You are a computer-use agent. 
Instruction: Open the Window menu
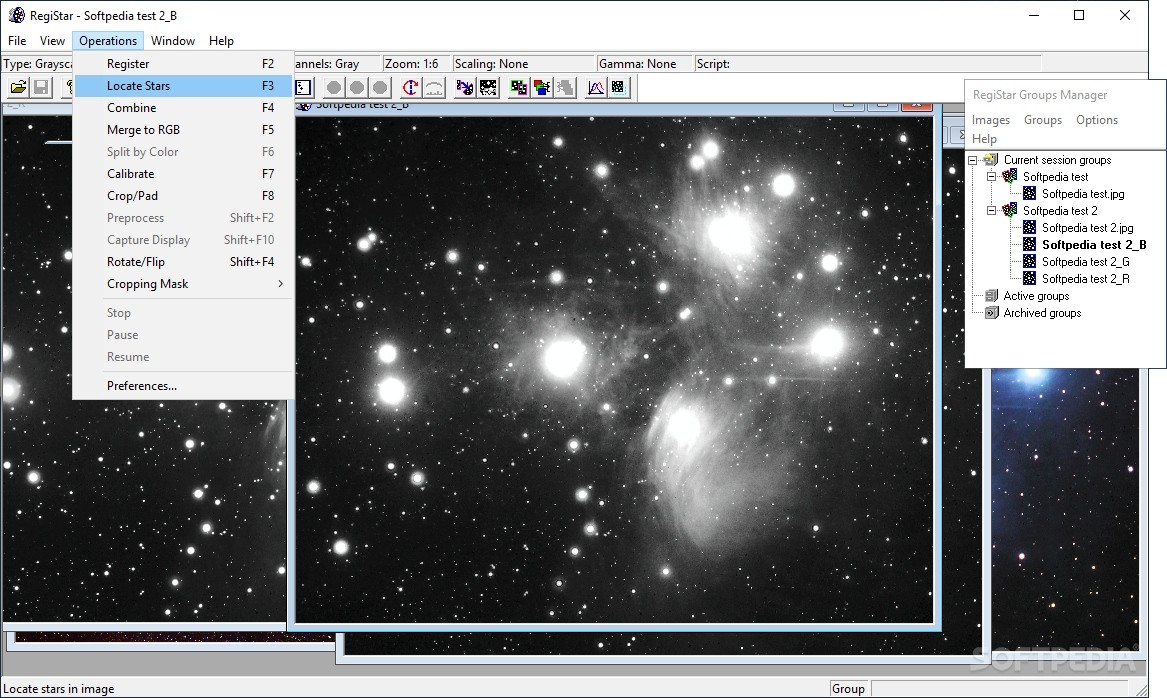click(173, 41)
